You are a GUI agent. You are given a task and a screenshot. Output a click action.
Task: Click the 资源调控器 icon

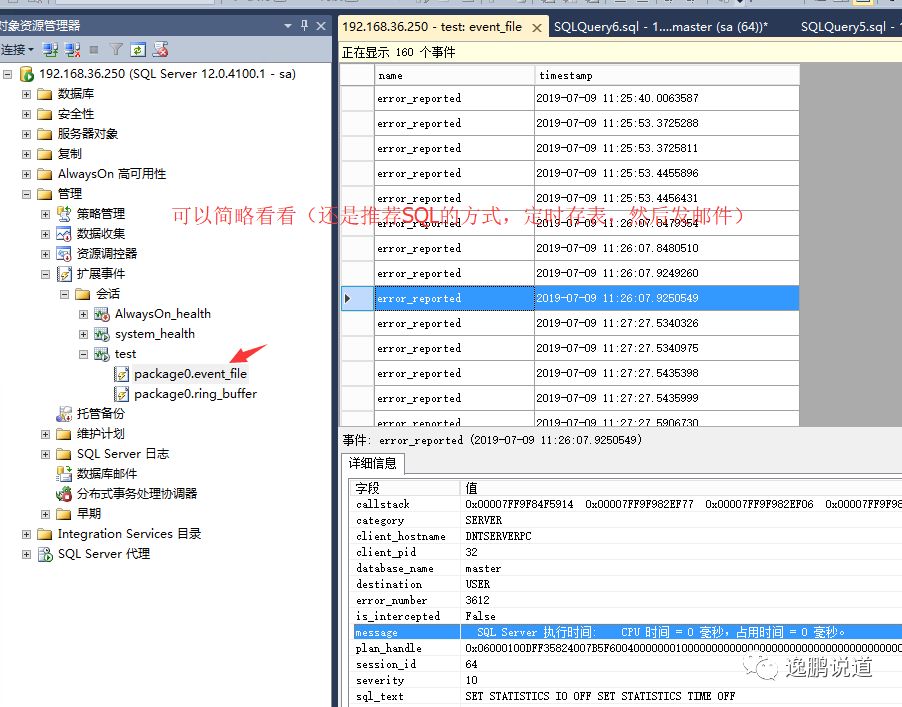coord(64,254)
